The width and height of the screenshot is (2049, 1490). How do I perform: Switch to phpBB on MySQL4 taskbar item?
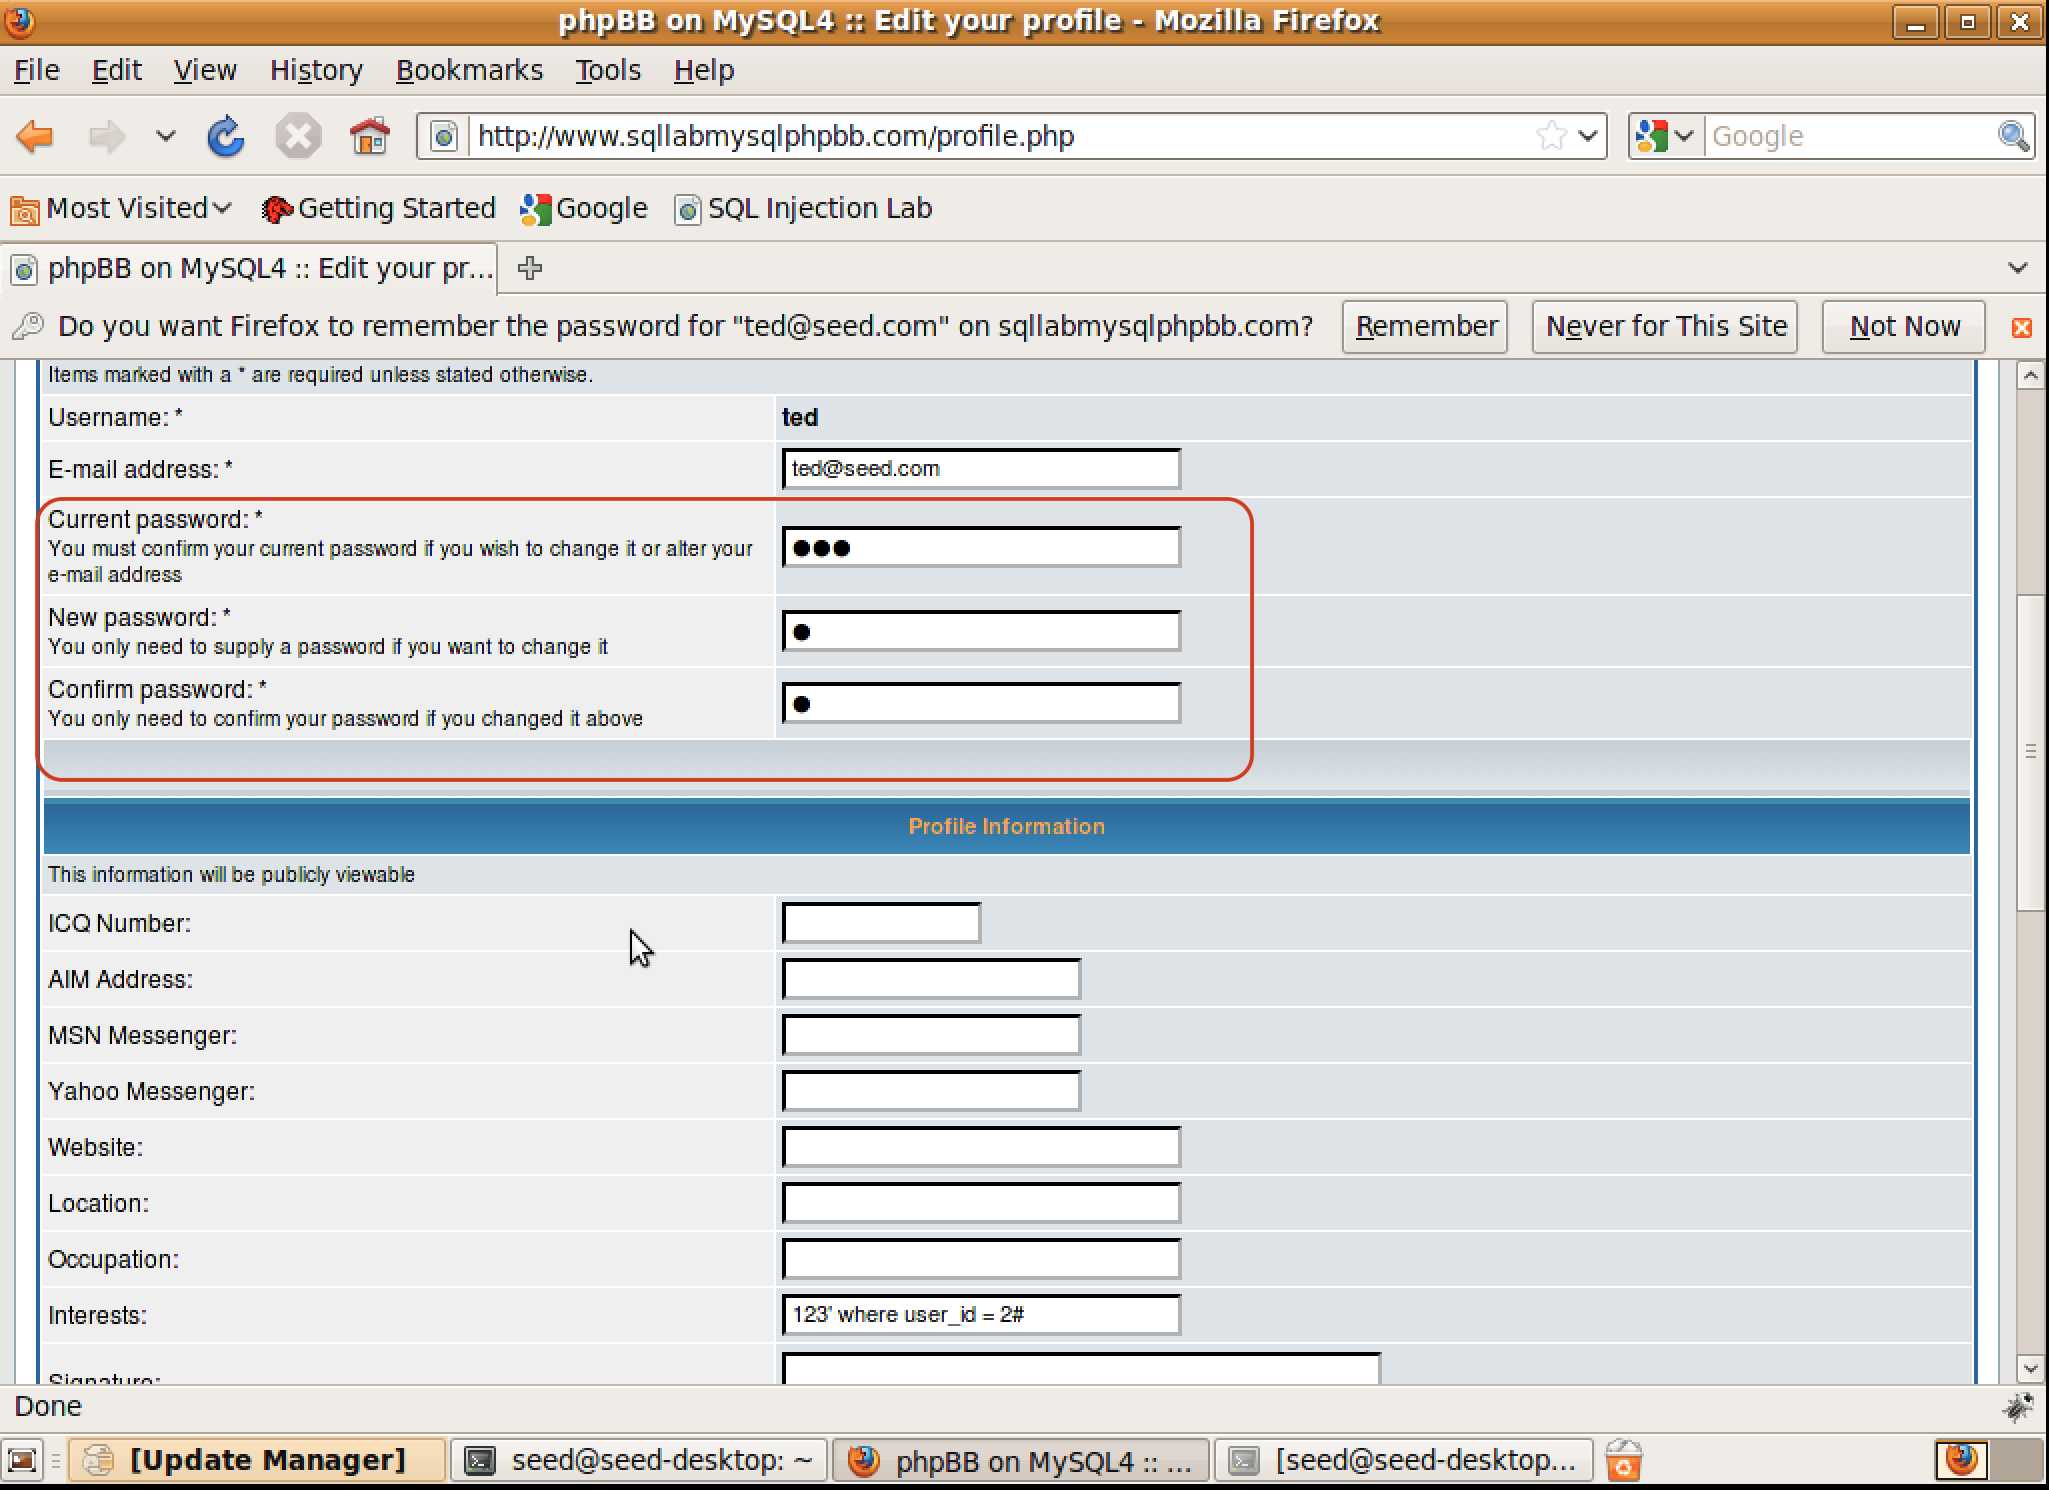(x=1021, y=1461)
